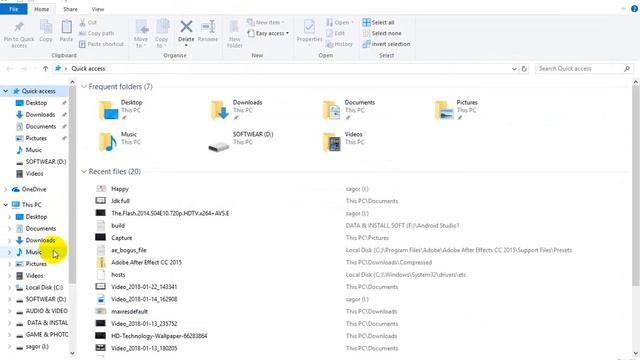Screen dimensions: 640x360
Task: Collapse the Frequent folders section
Action: (x=84, y=87)
